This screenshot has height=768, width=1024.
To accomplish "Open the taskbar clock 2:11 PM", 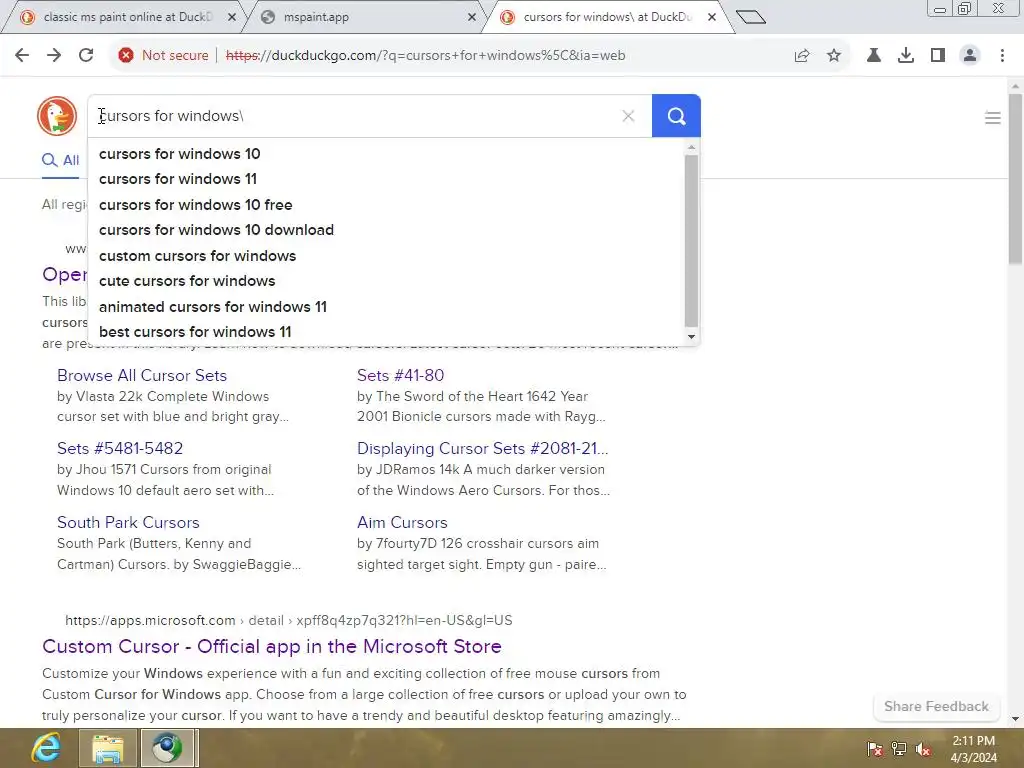I will pyautogui.click(x=973, y=749).
